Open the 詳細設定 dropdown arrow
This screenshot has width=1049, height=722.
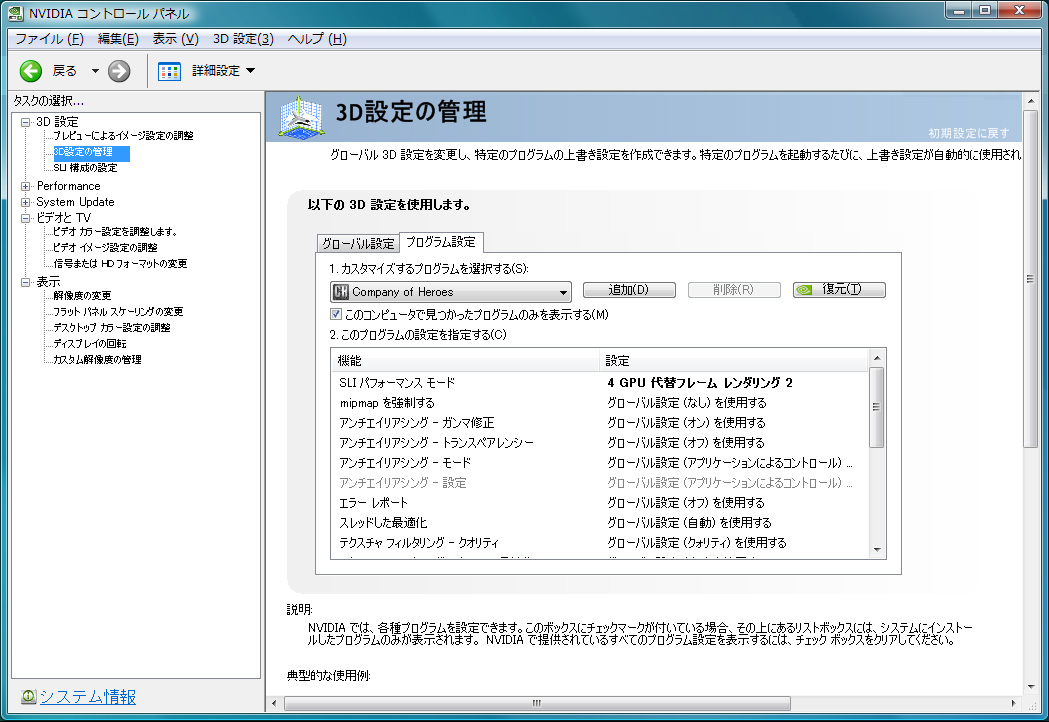click(251, 70)
